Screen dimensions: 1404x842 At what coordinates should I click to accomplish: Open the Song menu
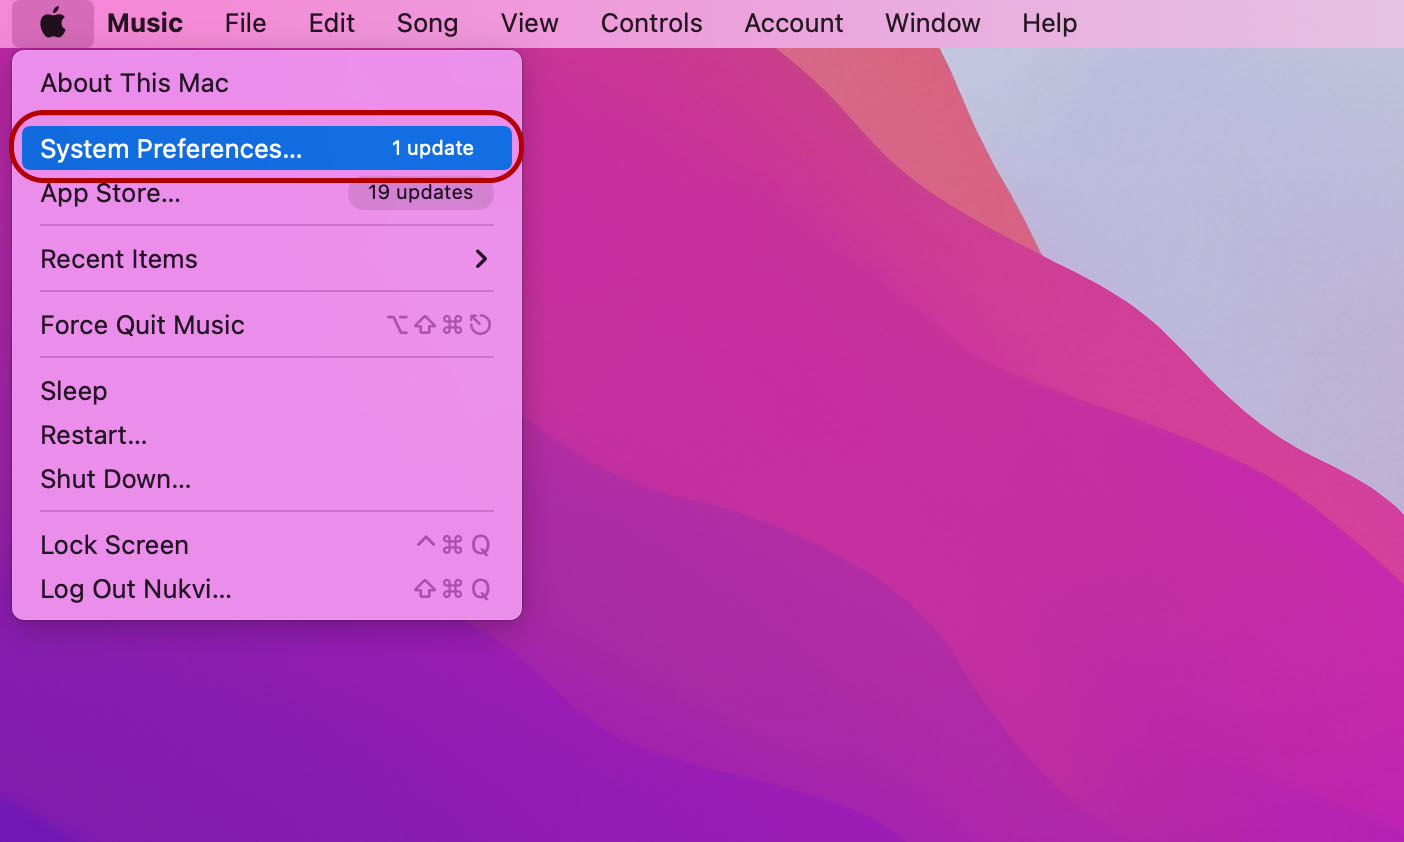pos(427,23)
